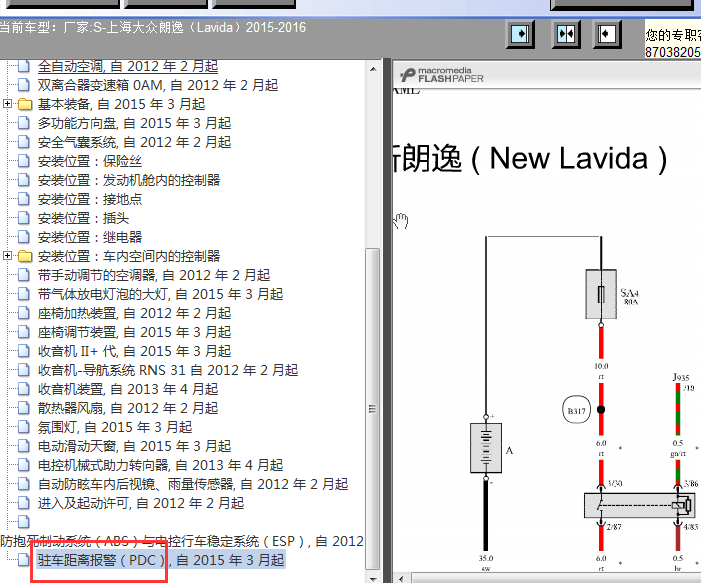The width and height of the screenshot is (701, 583).
Task: Select 安装位置：车内空间内的控制器 folder entry
Action: click(x=129, y=256)
